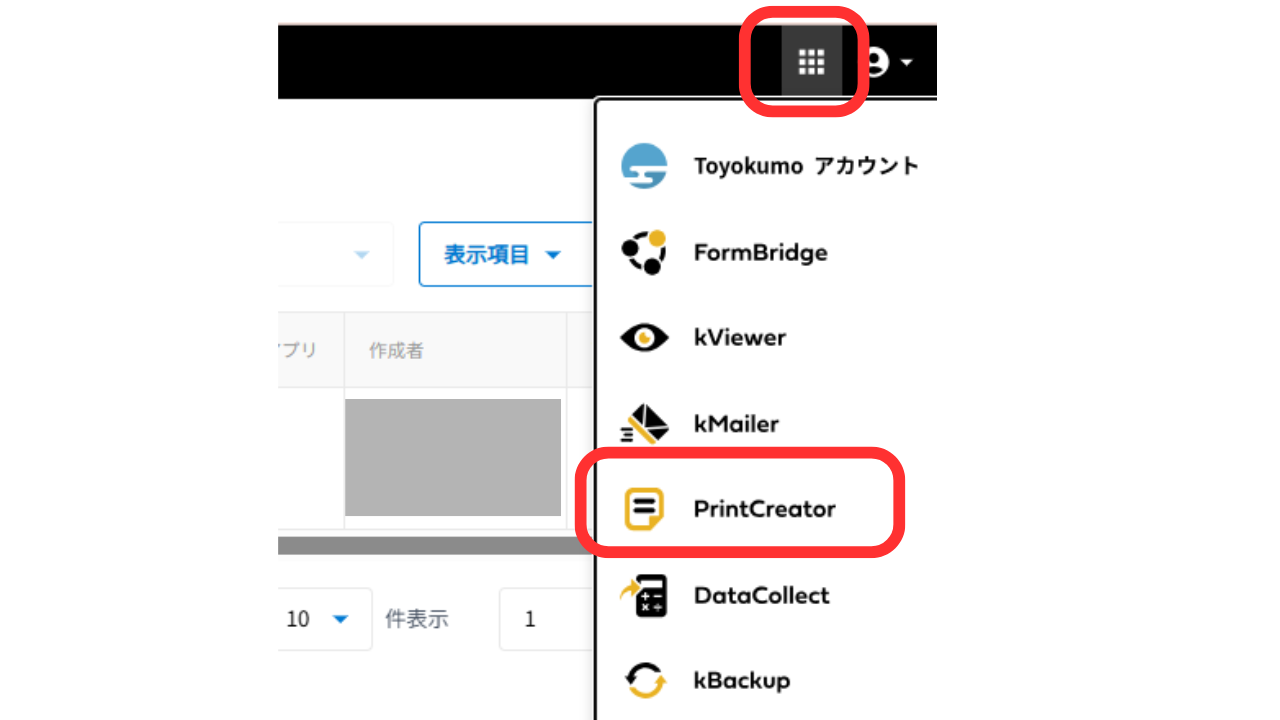1280x720 pixels.
Task: Click the kViewer eye icon
Action: 644,338
